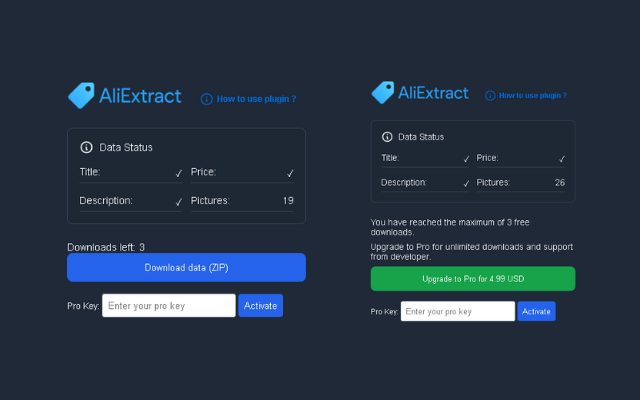Focus the Pro Key input in left panel

click(x=169, y=305)
